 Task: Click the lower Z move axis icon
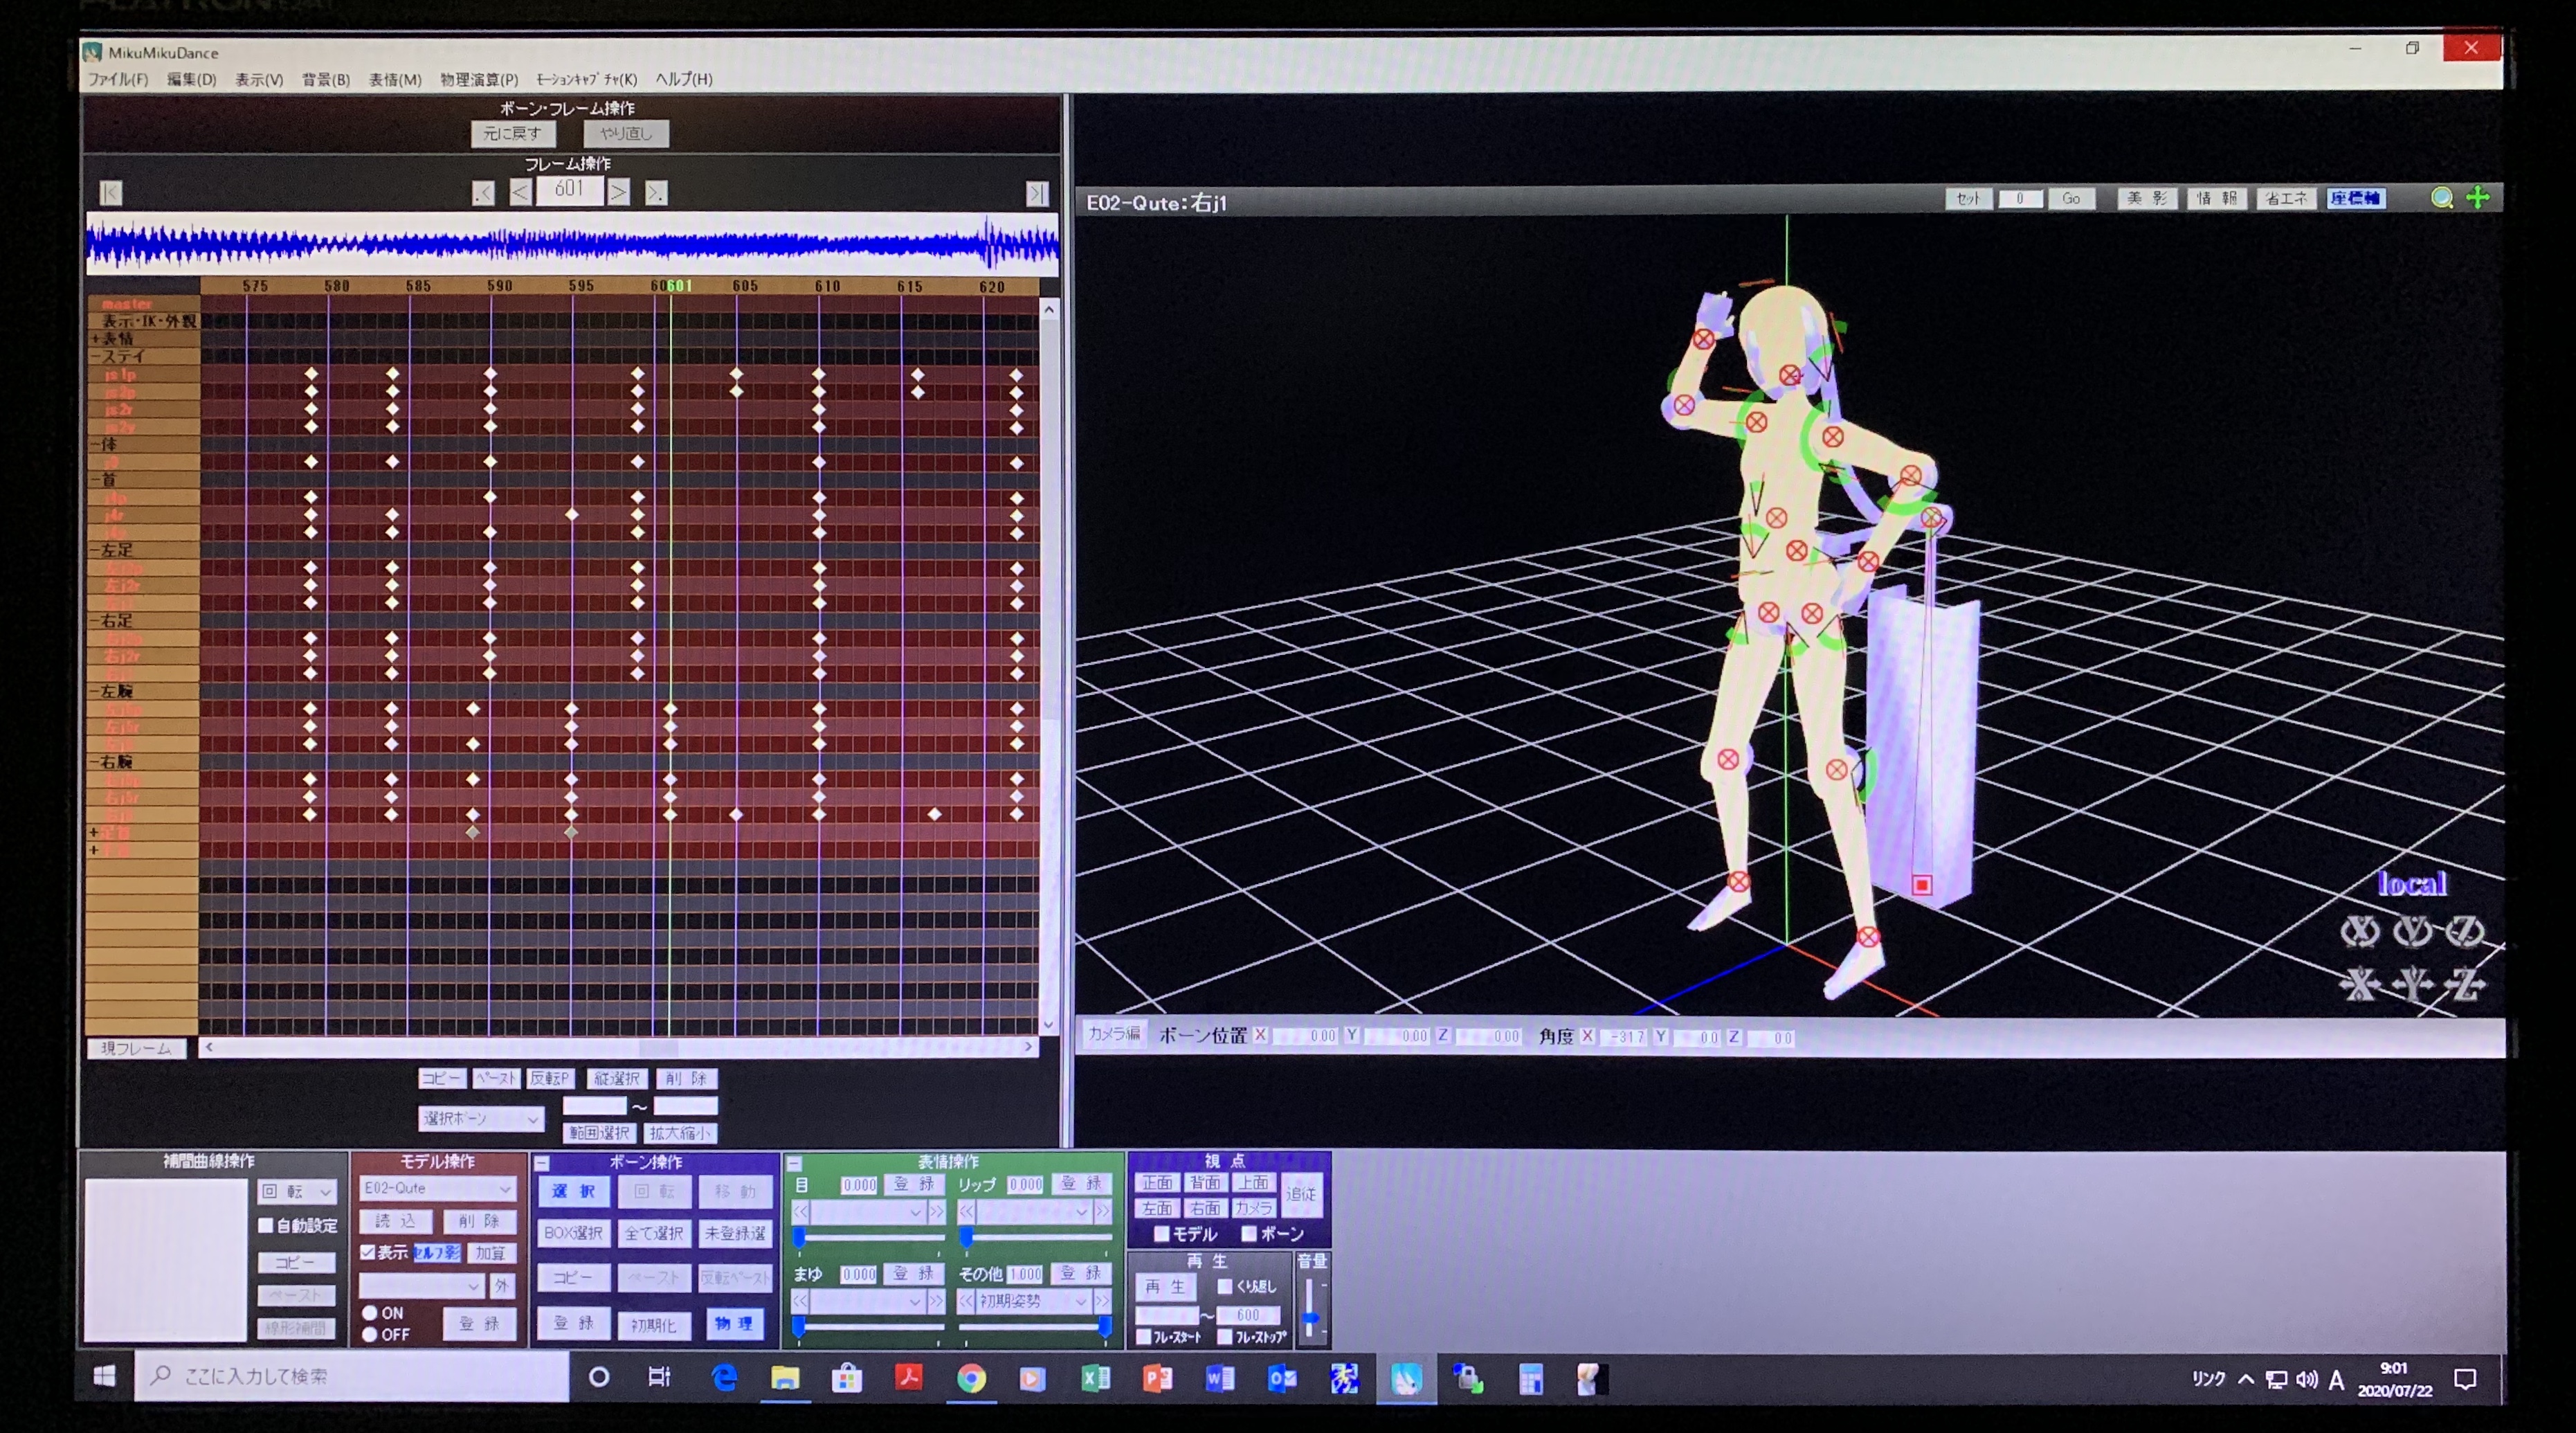tap(2464, 984)
